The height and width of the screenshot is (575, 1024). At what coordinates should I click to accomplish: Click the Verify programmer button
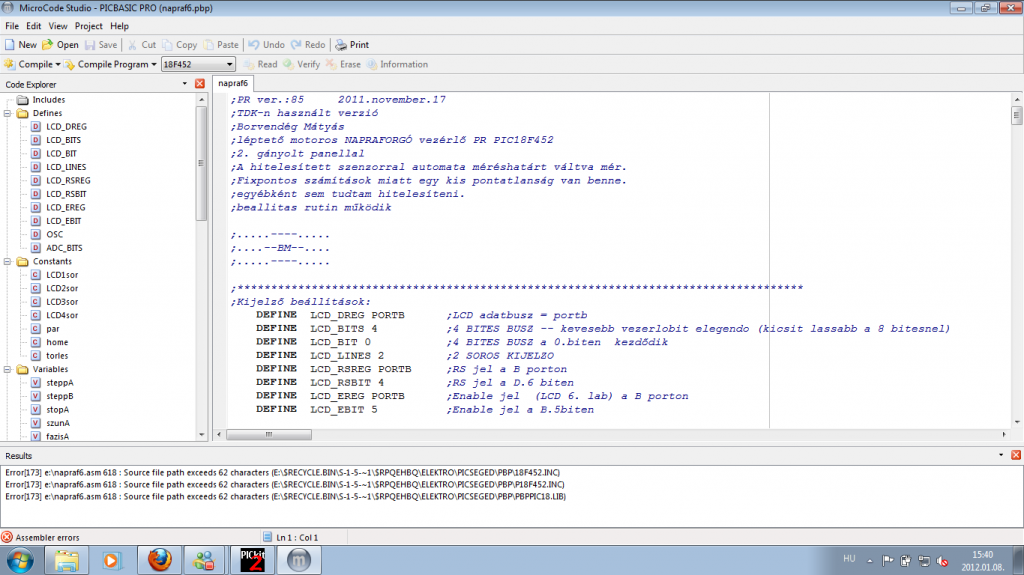(301, 64)
